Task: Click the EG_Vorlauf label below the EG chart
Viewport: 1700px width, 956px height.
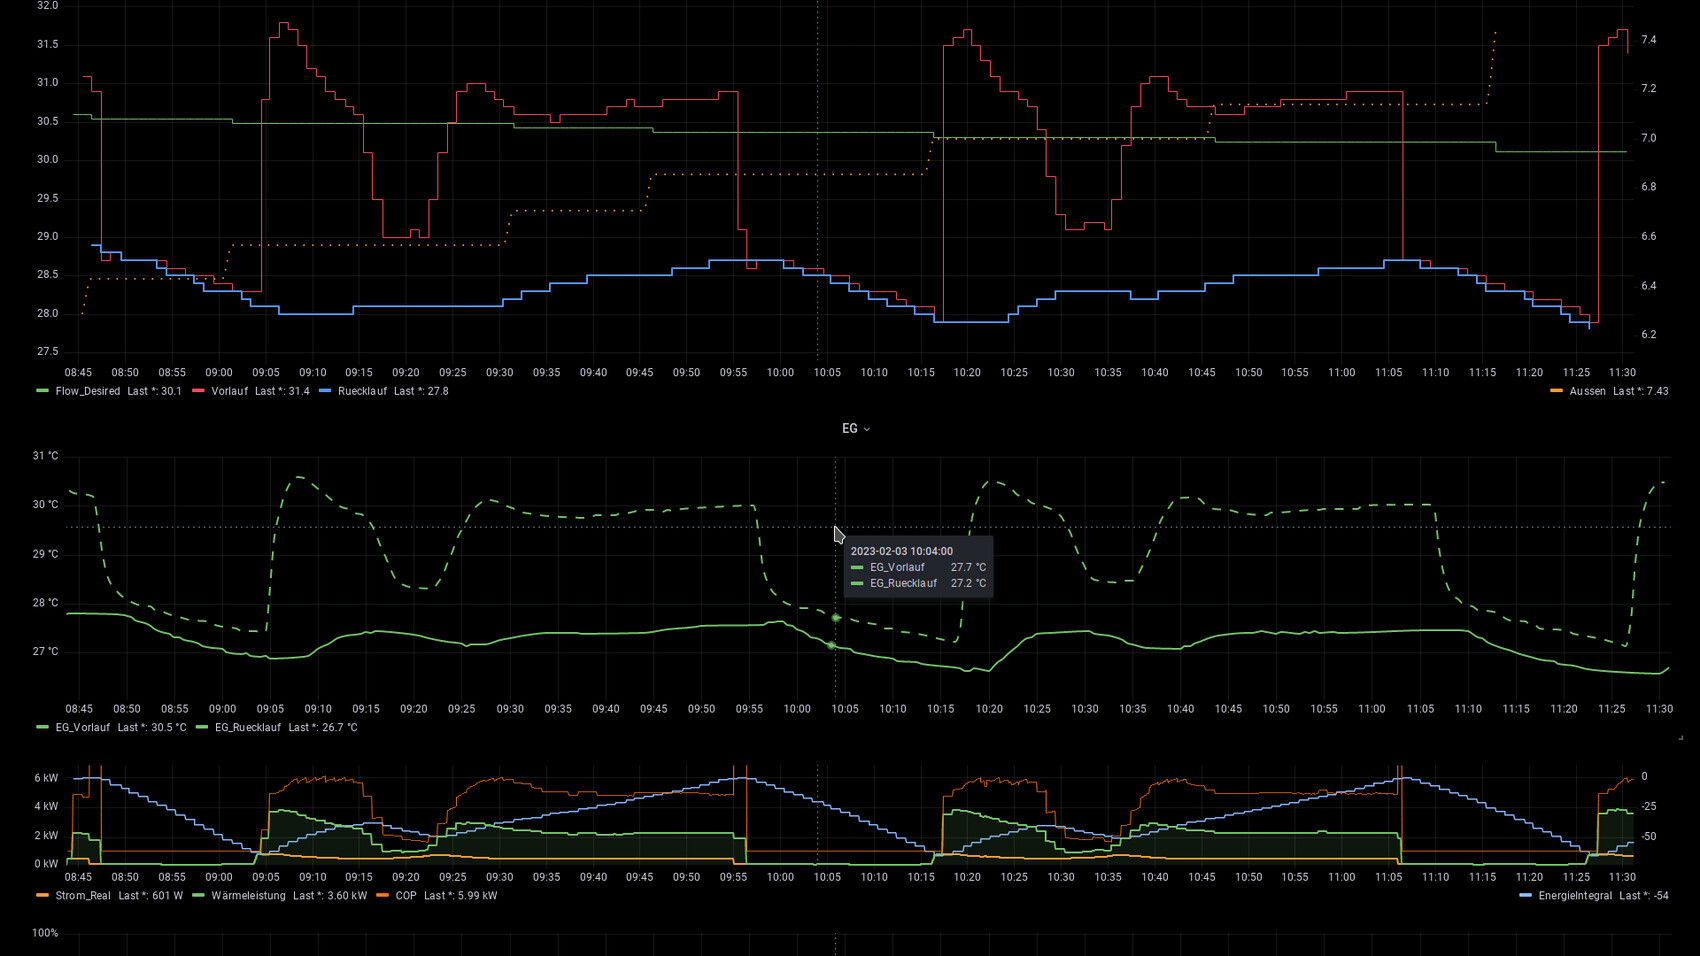Action: (x=83, y=727)
